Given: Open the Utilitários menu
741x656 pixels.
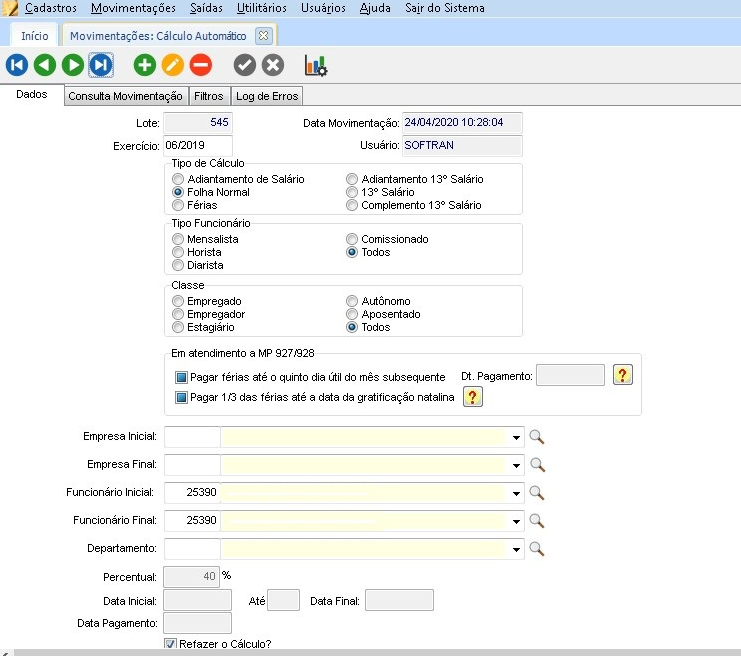Looking at the screenshot, I should (x=262, y=8).
